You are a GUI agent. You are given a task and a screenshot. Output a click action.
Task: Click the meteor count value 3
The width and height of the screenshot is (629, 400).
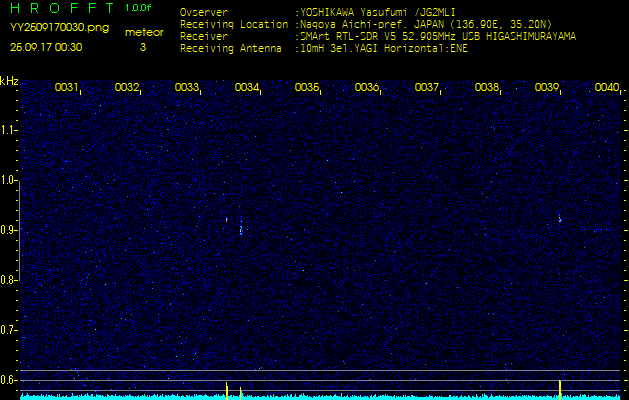click(x=142, y=47)
